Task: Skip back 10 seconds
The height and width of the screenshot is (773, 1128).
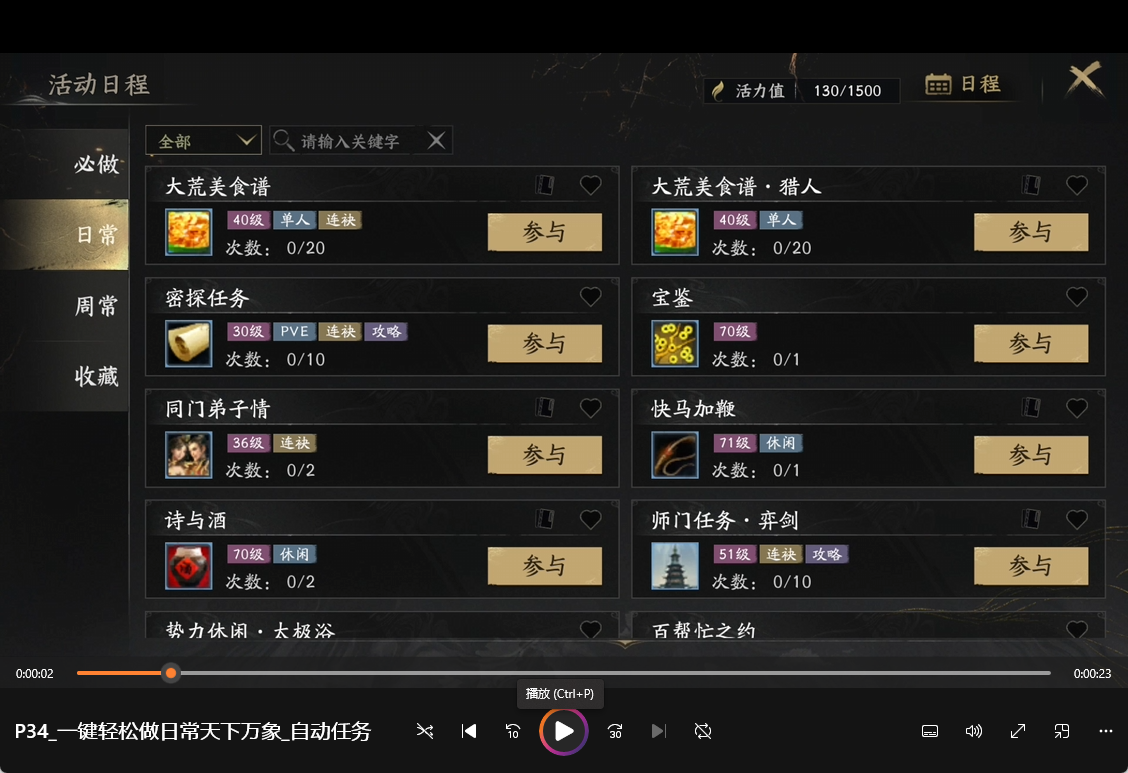Action: click(513, 731)
